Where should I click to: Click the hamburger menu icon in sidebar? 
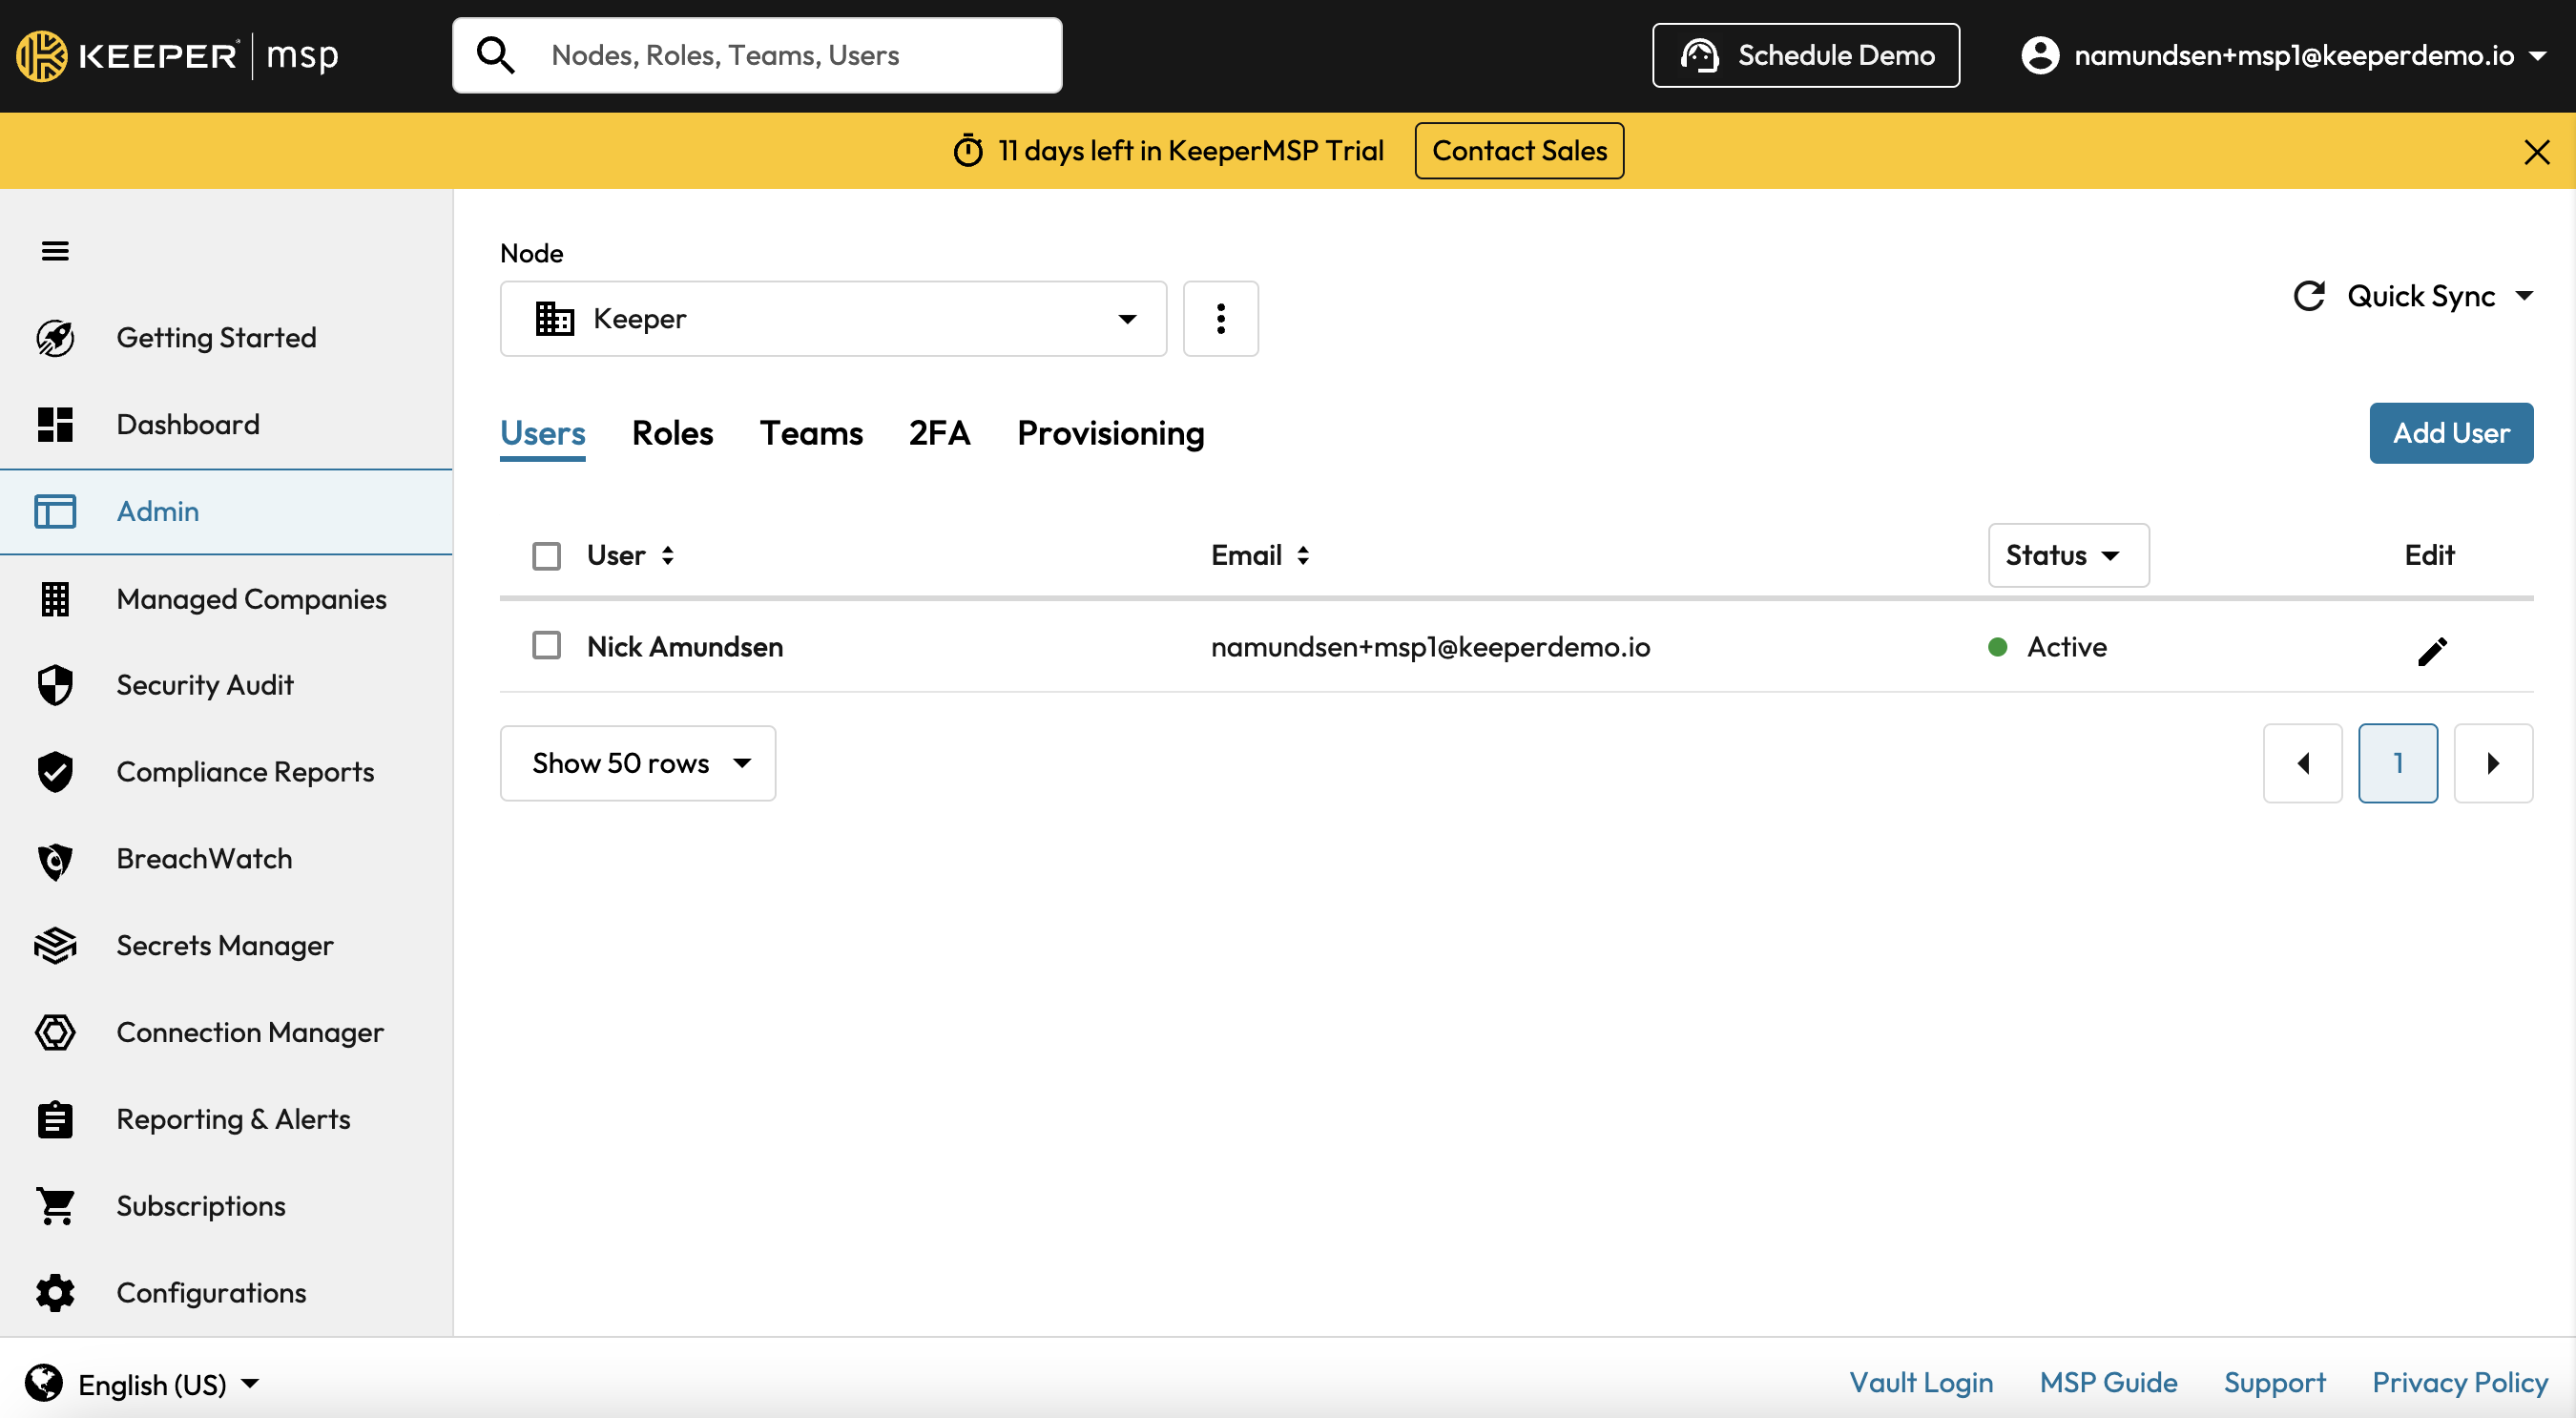click(x=55, y=251)
